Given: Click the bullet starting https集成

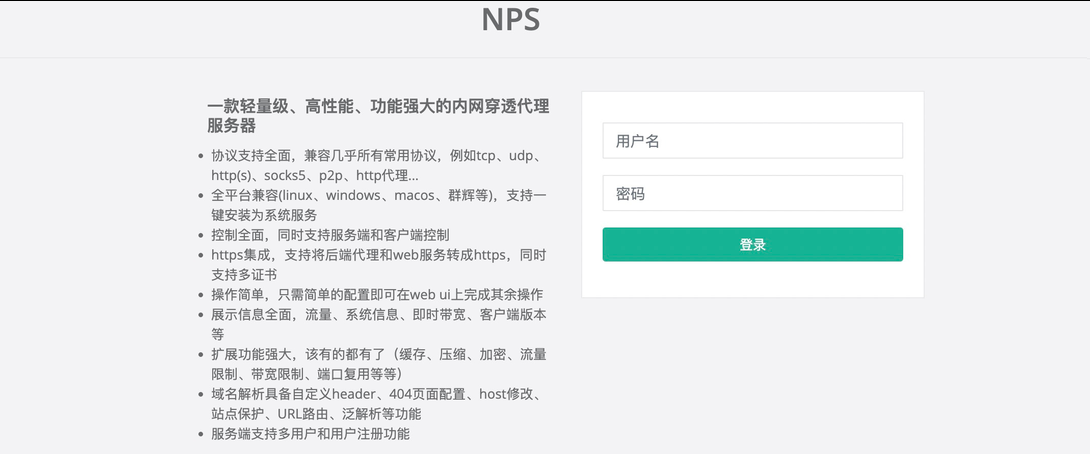Looking at the screenshot, I should point(379,265).
